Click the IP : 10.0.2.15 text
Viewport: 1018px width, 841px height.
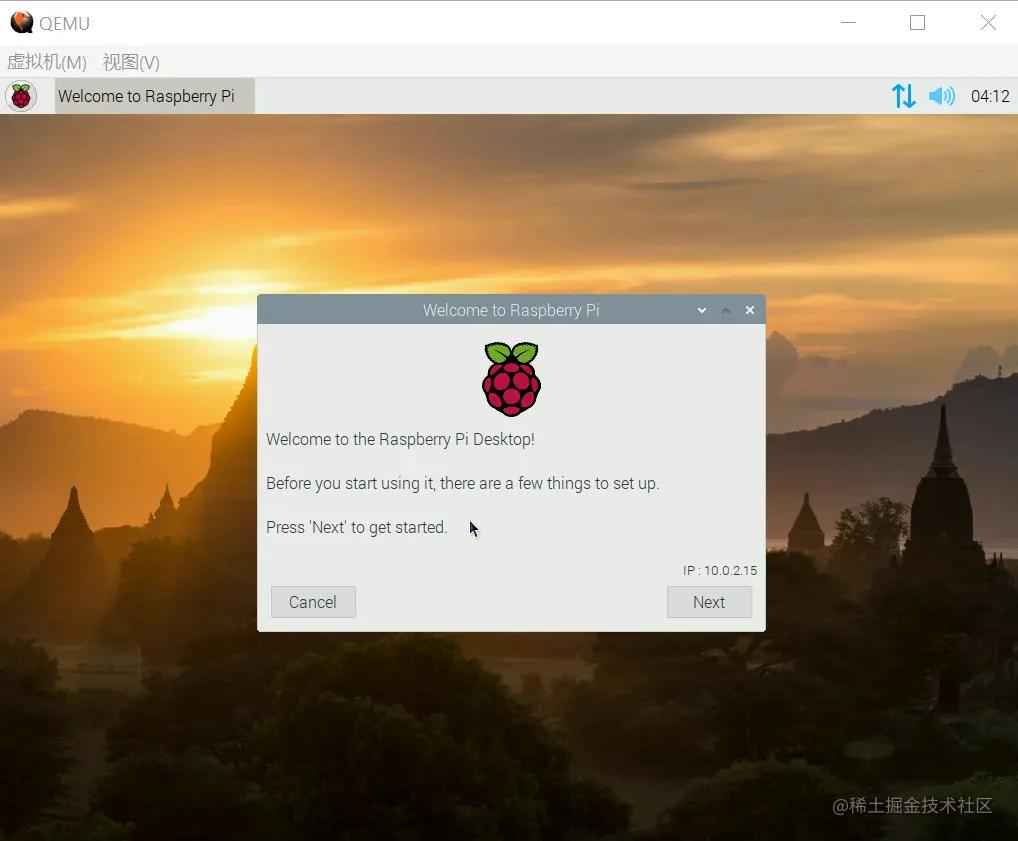[719, 570]
